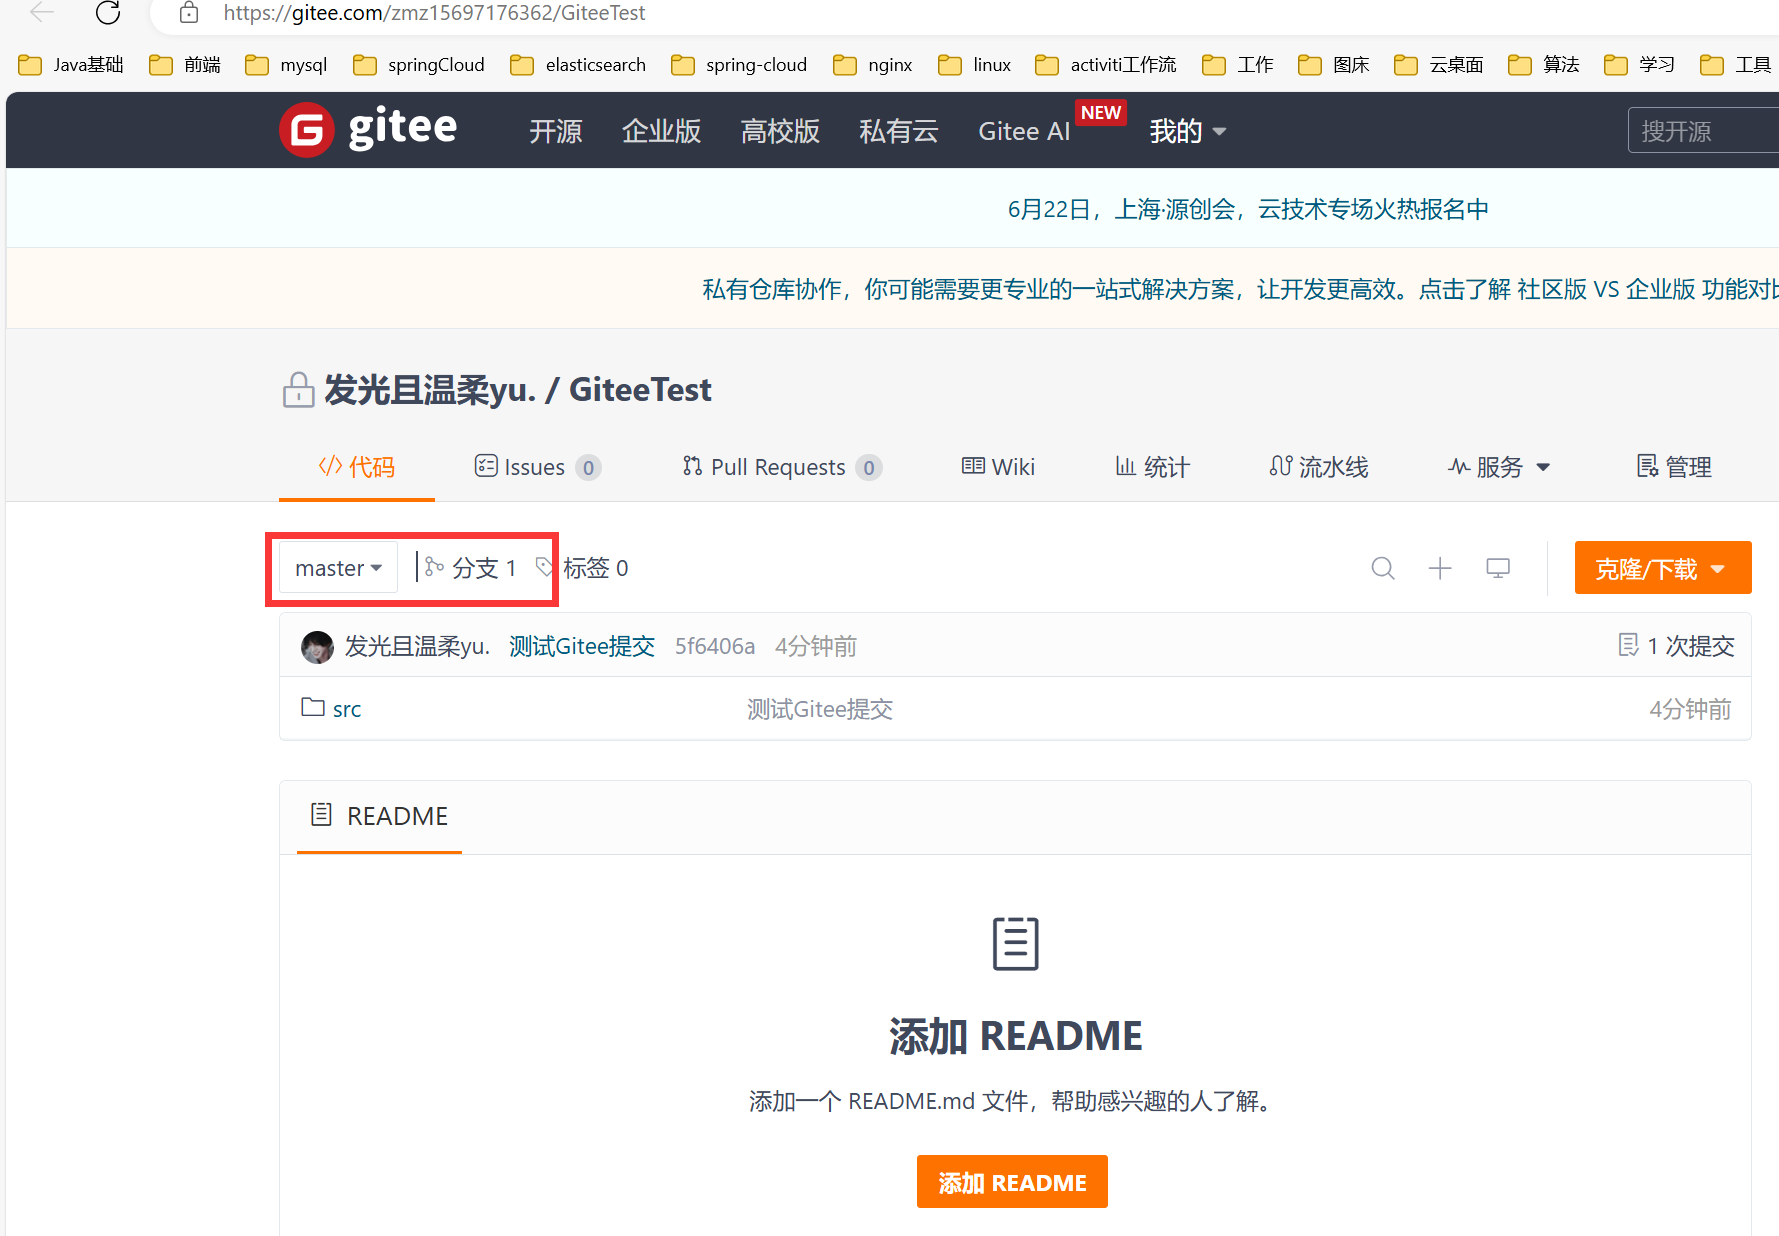Open the nginx bookmark folder

coord(873,65)
